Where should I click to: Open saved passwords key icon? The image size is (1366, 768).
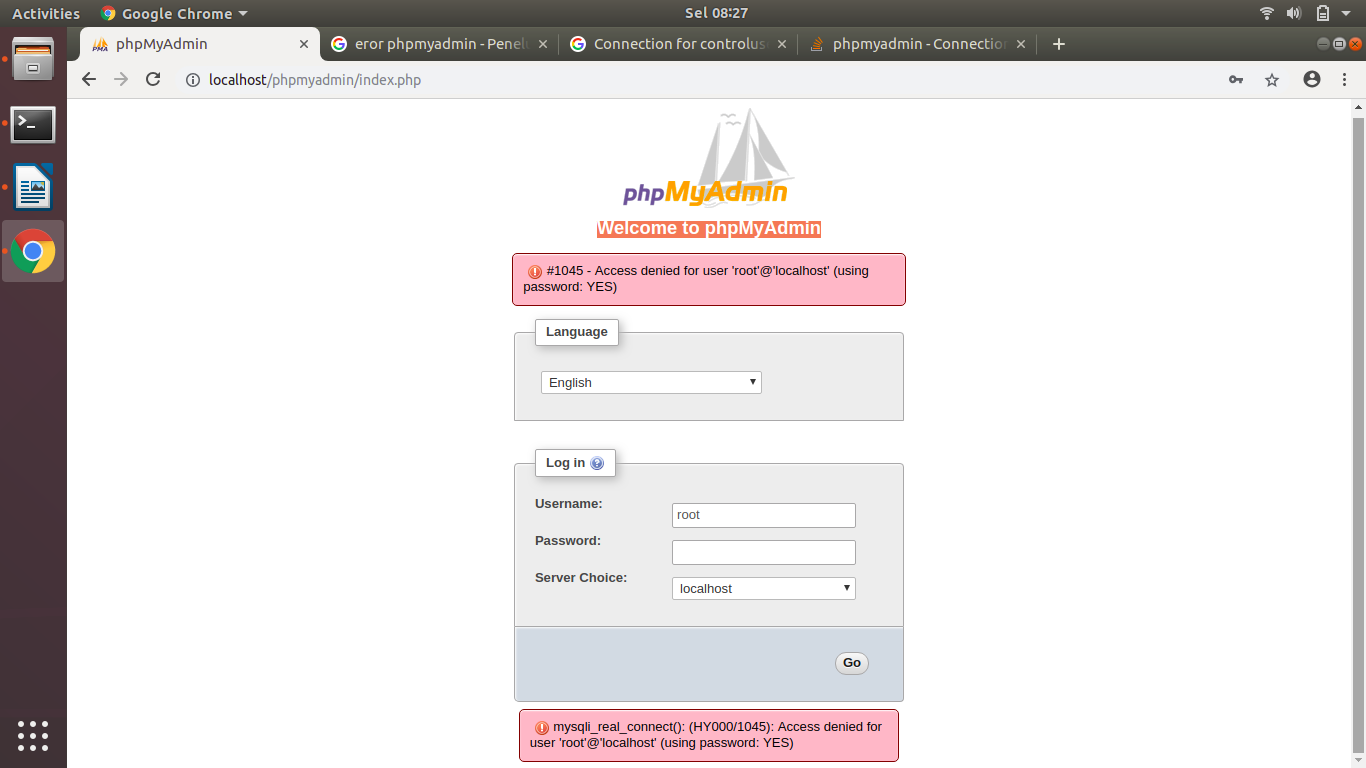(1236, 80)
